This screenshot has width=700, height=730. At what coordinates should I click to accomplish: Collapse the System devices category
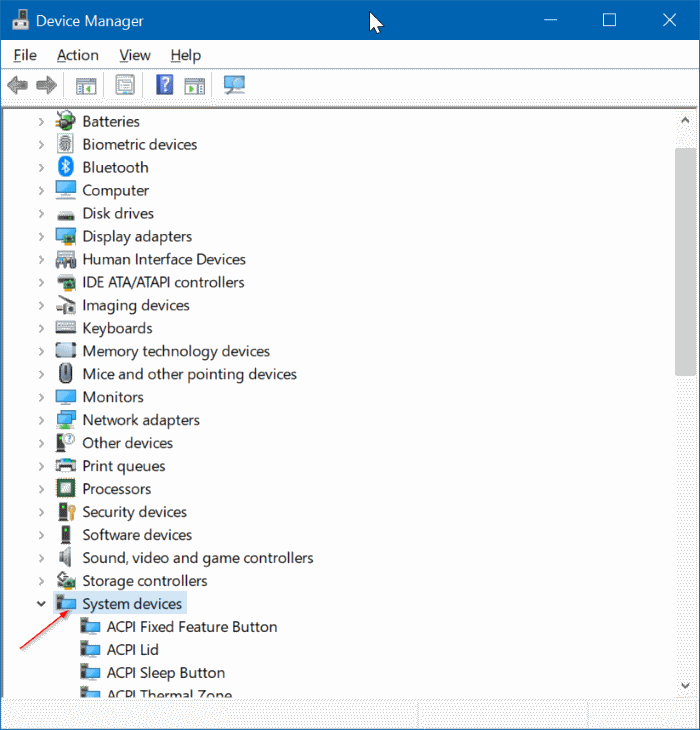click(x=41, y=604)
